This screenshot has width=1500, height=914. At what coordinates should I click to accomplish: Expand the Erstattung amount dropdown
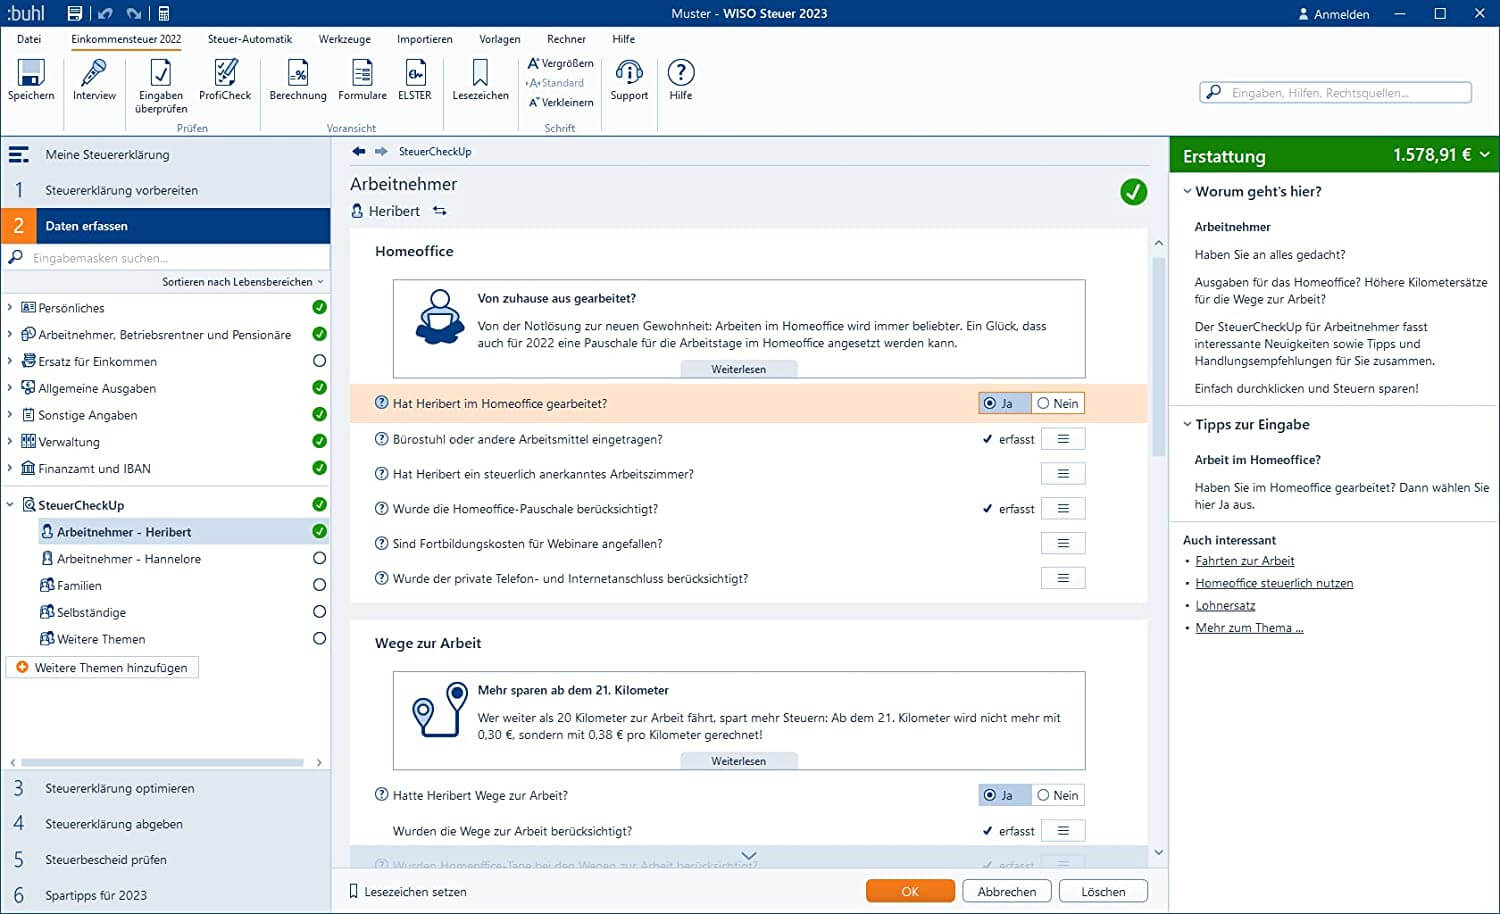(x=1485, y=155)
